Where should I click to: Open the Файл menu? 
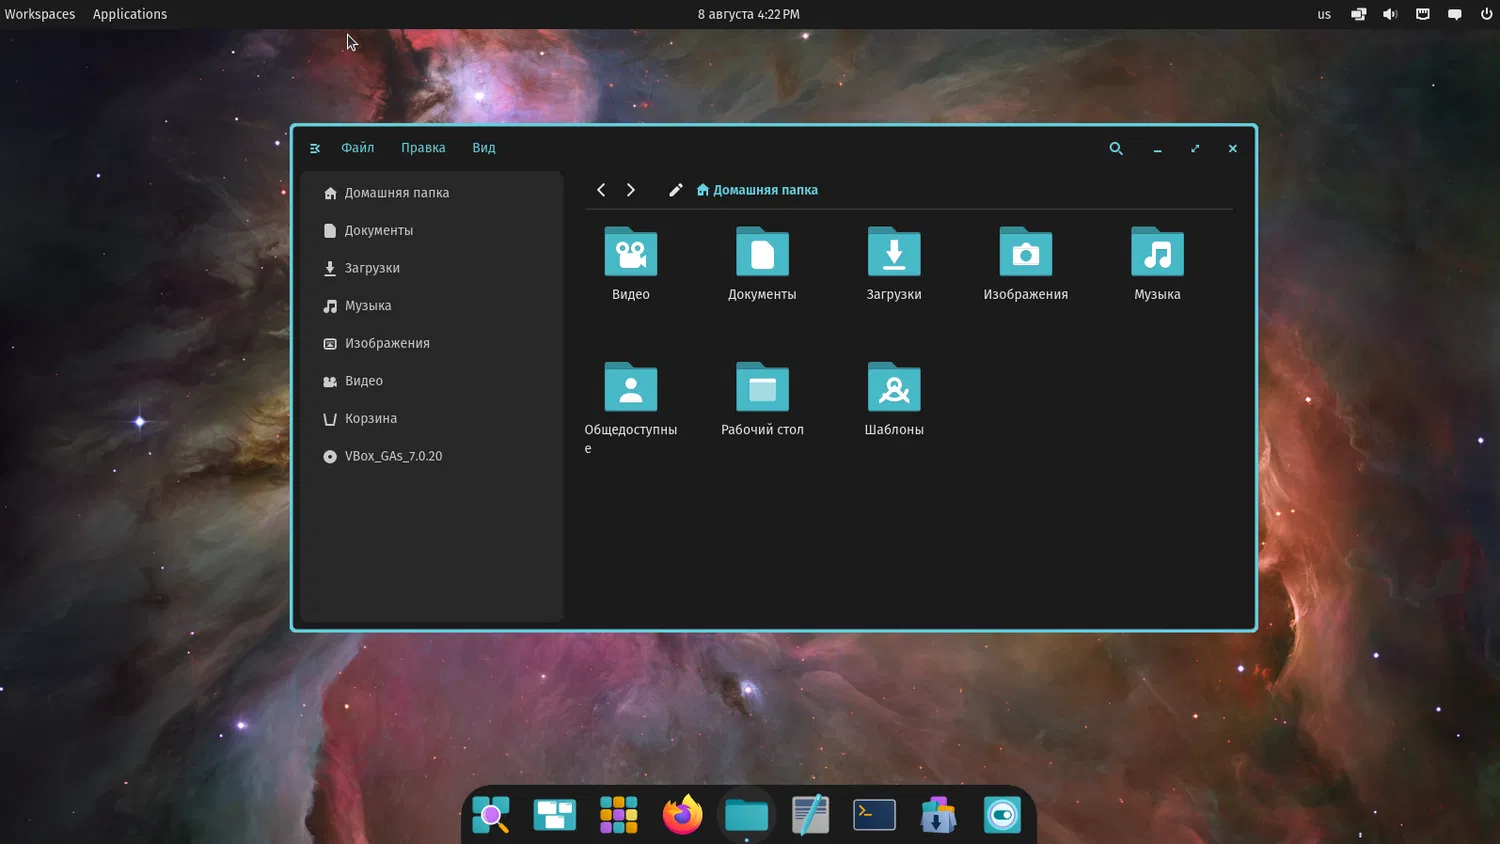point(357,148)
